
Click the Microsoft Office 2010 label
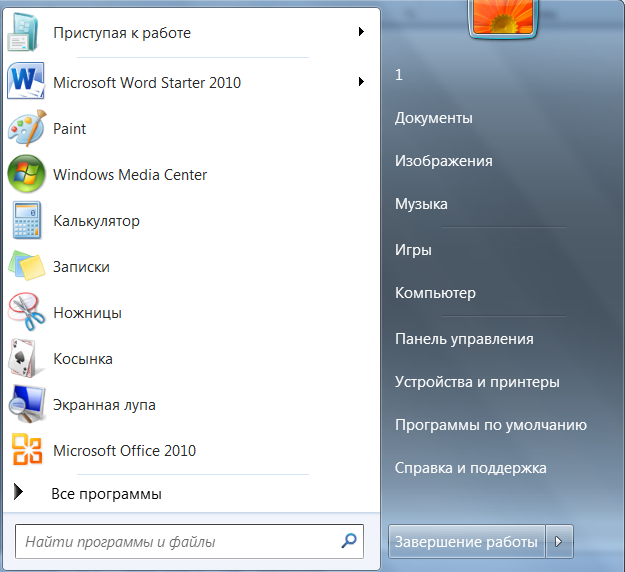[124, 451]
